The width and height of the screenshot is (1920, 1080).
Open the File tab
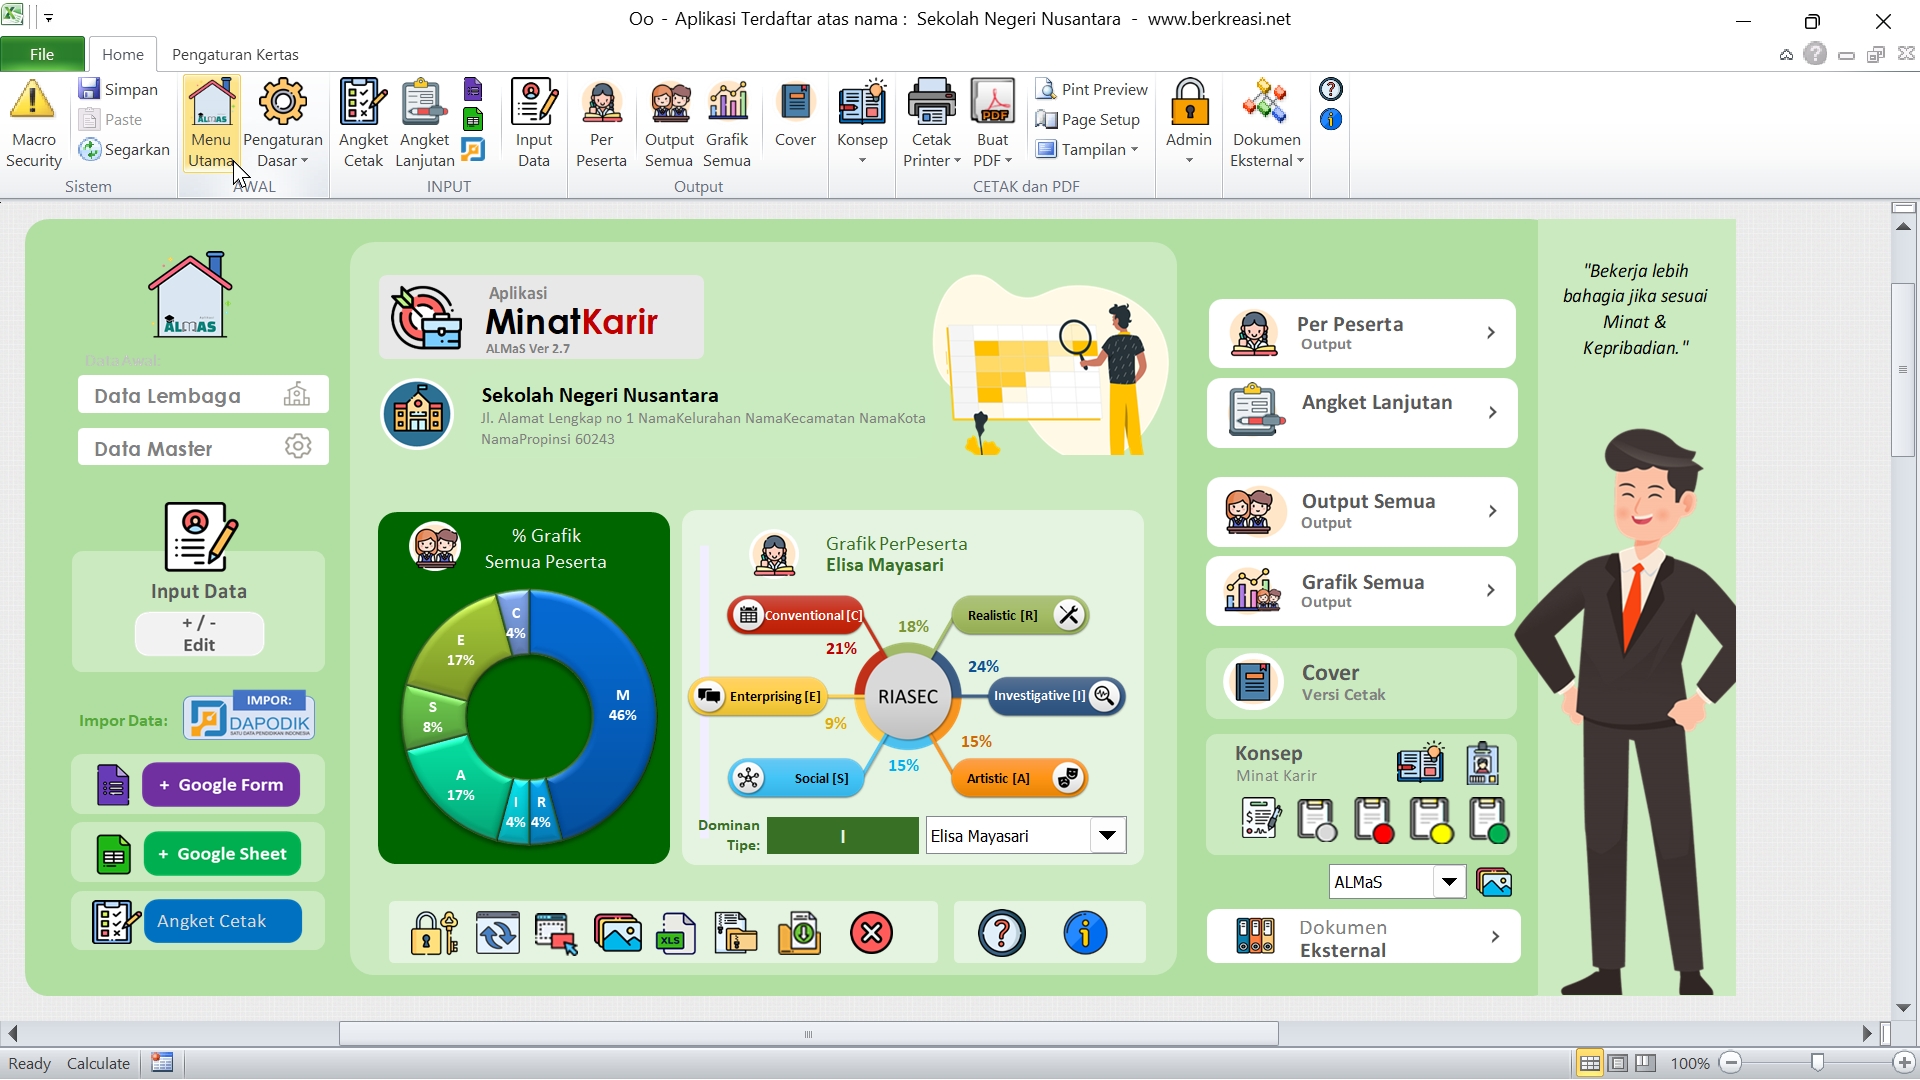(x=42, y=54)
